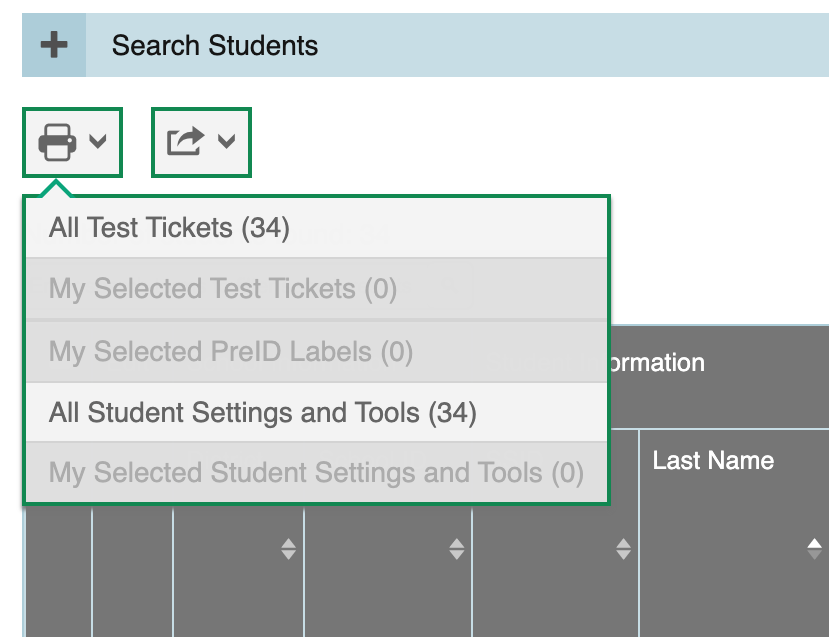The height and width of the screenshot is (637, 829).
Task: Collapse the print menu via its chevron
Action: [x=98, y=142]
